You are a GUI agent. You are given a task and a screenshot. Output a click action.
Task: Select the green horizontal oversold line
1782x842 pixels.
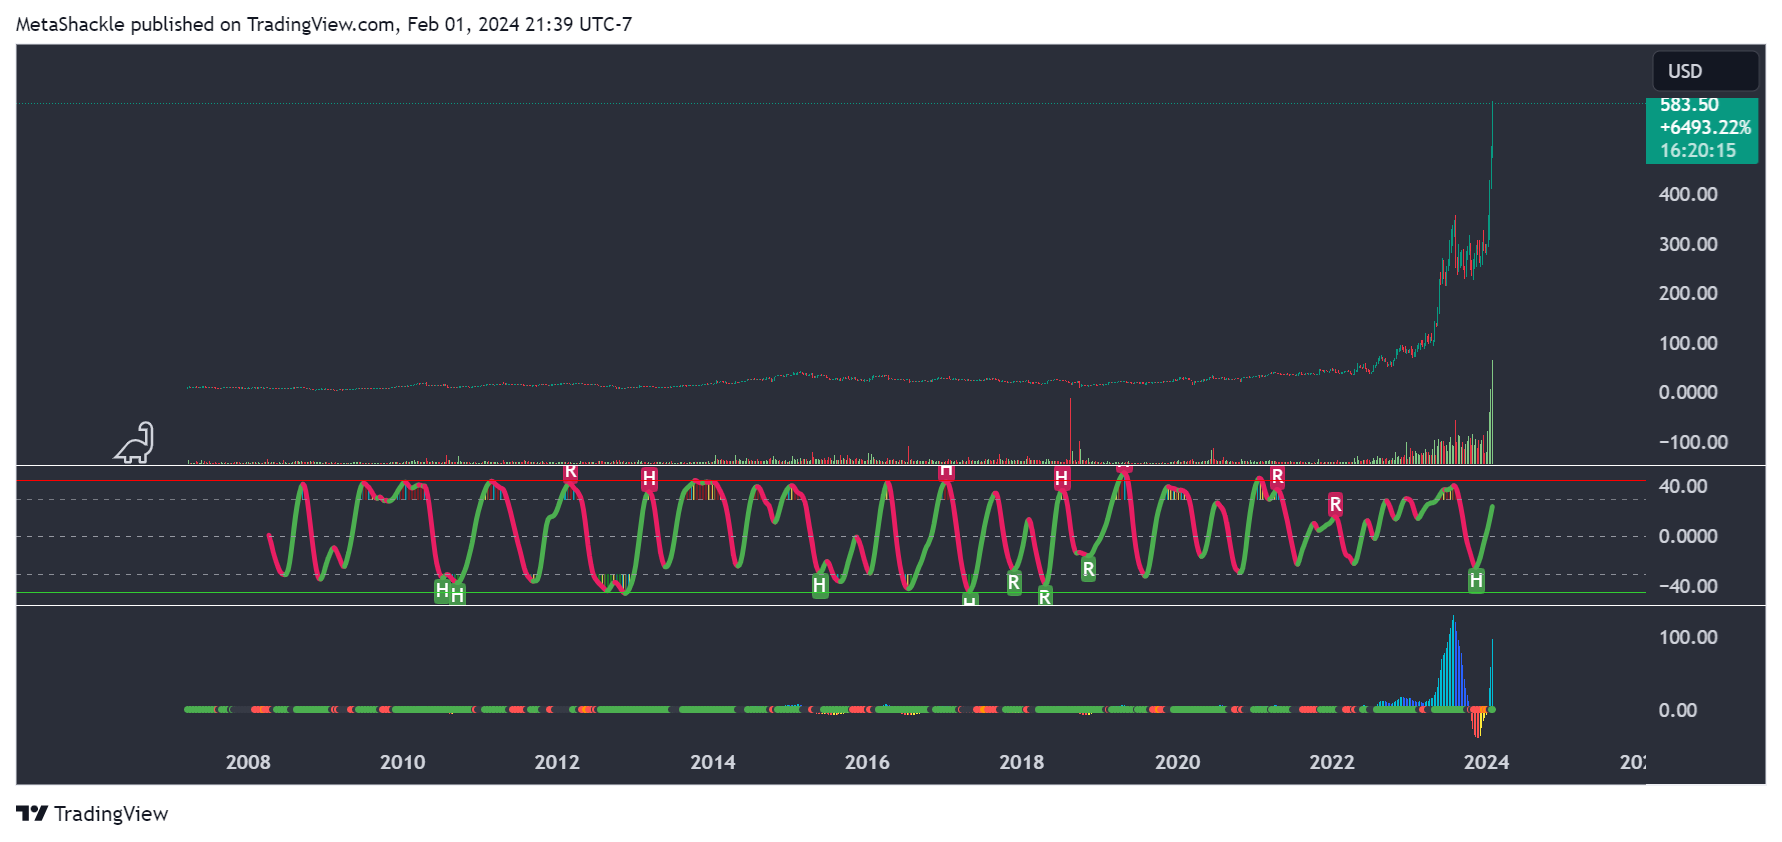pyautogui.click(x=830, y=593)
